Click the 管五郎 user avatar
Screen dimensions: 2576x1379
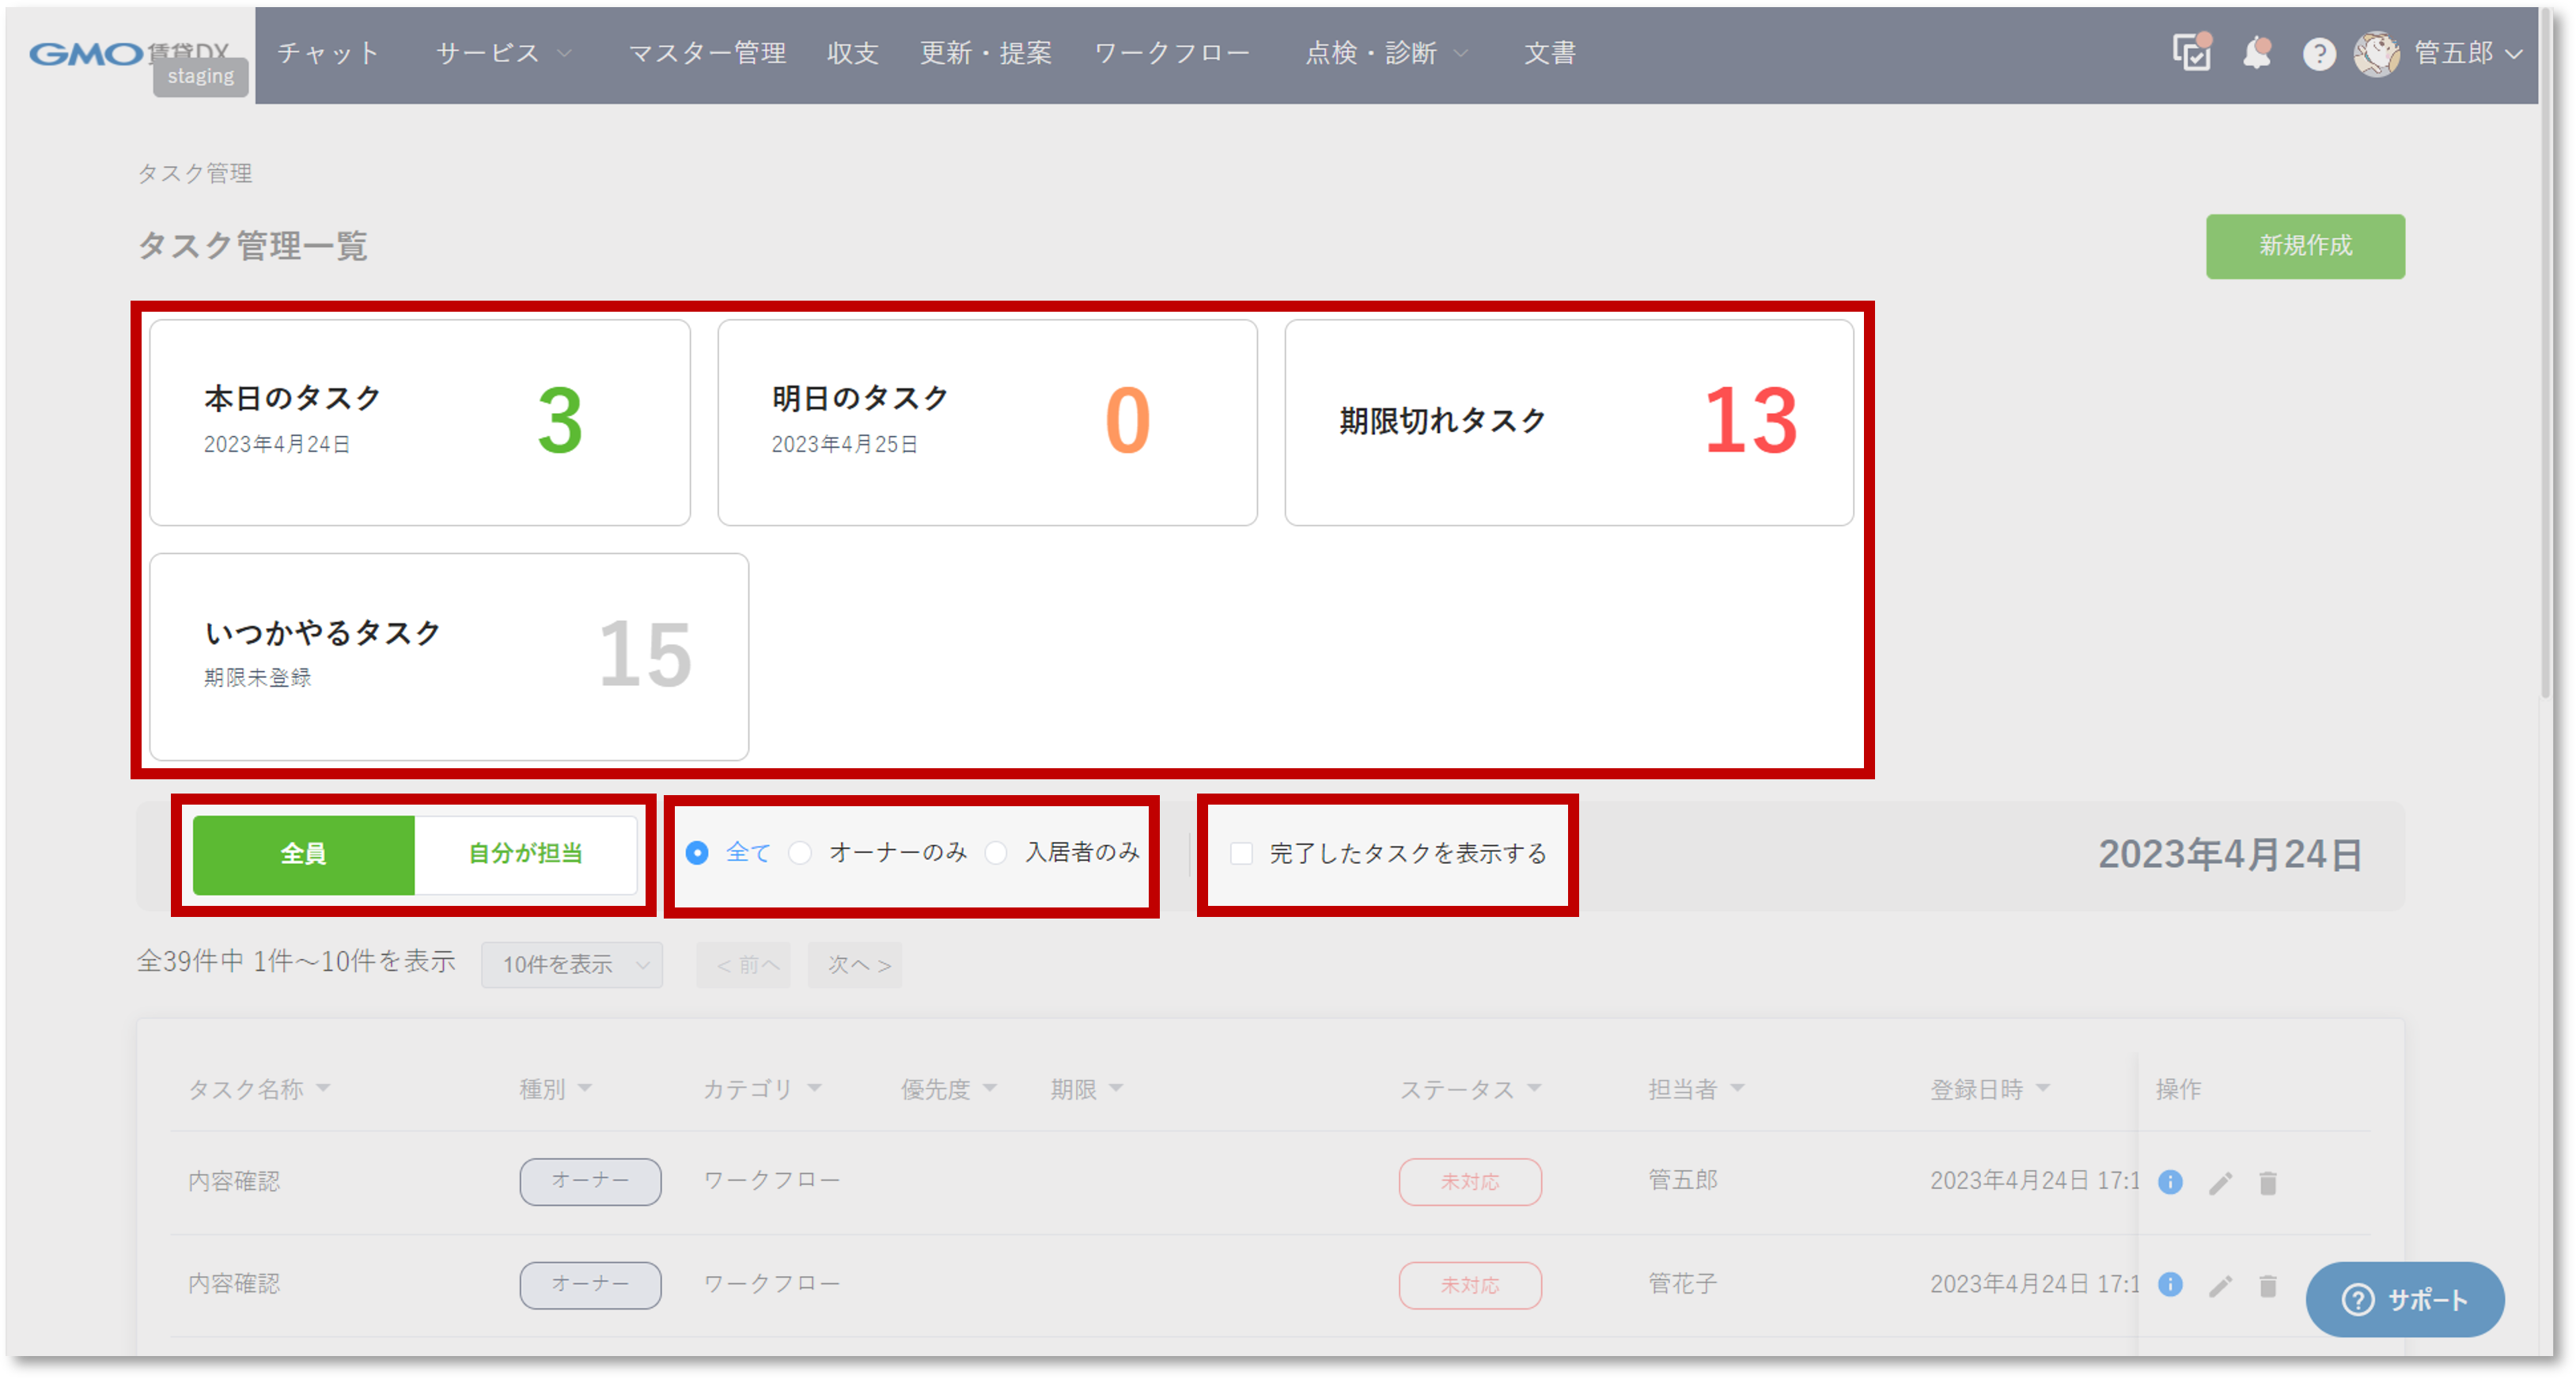tap(2376, 54)
